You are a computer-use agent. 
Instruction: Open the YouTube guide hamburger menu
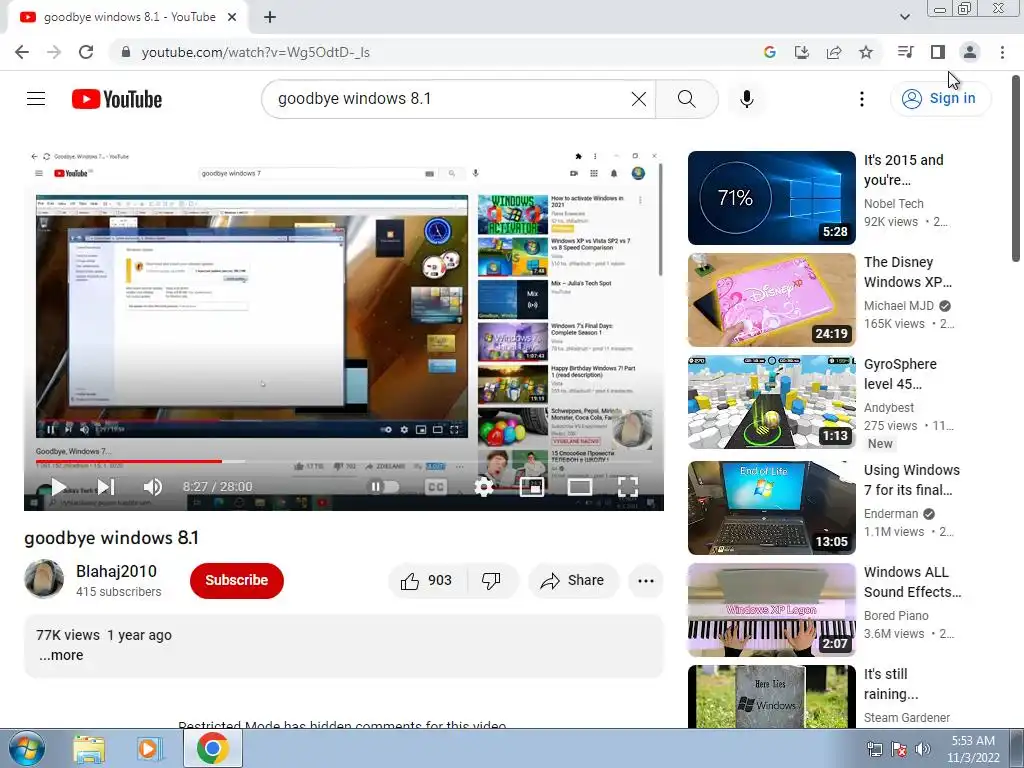point(36,99)
